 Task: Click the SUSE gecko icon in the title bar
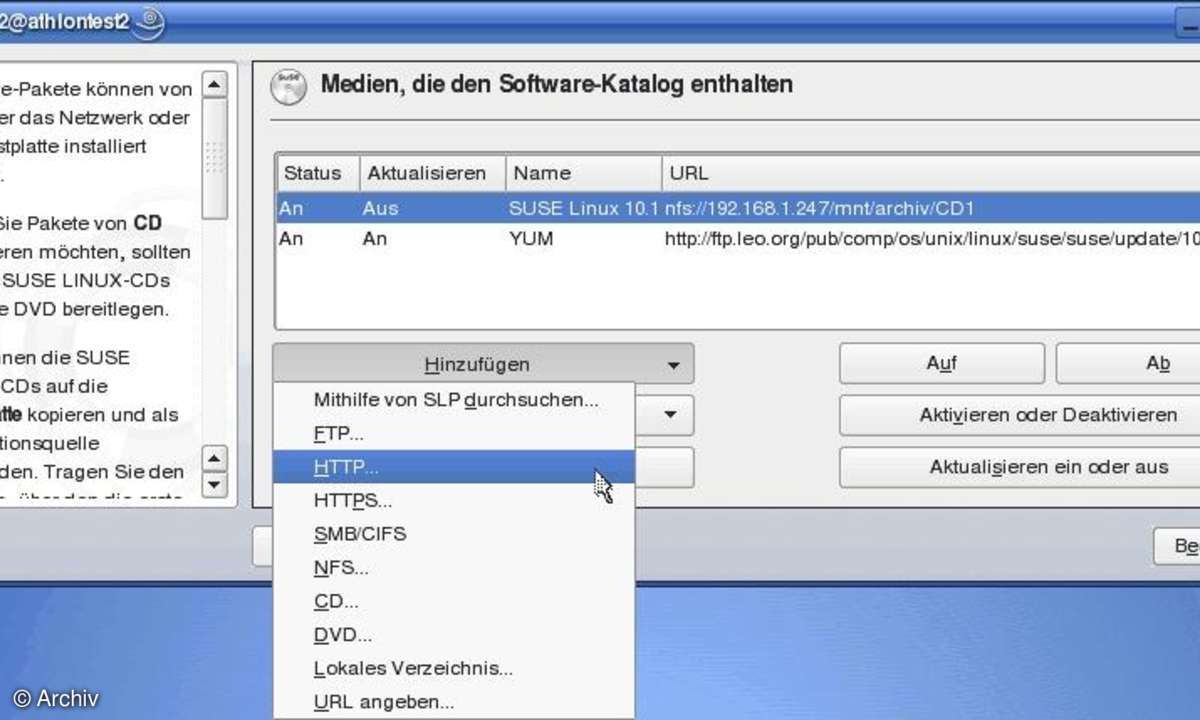point(149,21)
